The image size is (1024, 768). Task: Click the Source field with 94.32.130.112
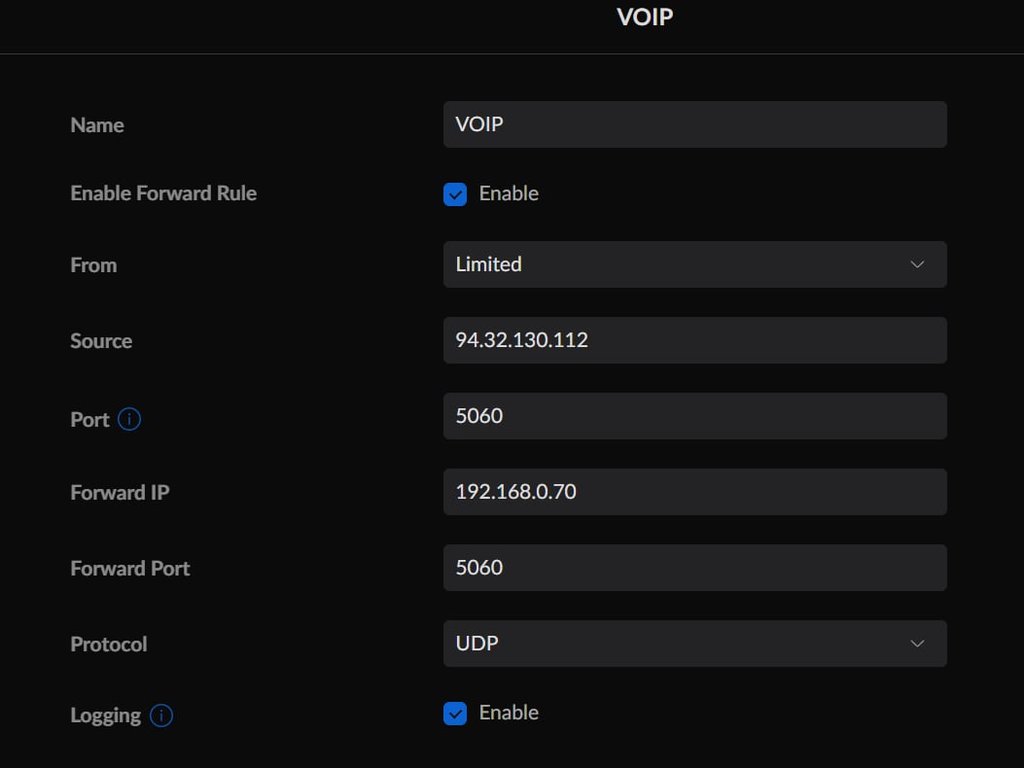tap(694, 340)
